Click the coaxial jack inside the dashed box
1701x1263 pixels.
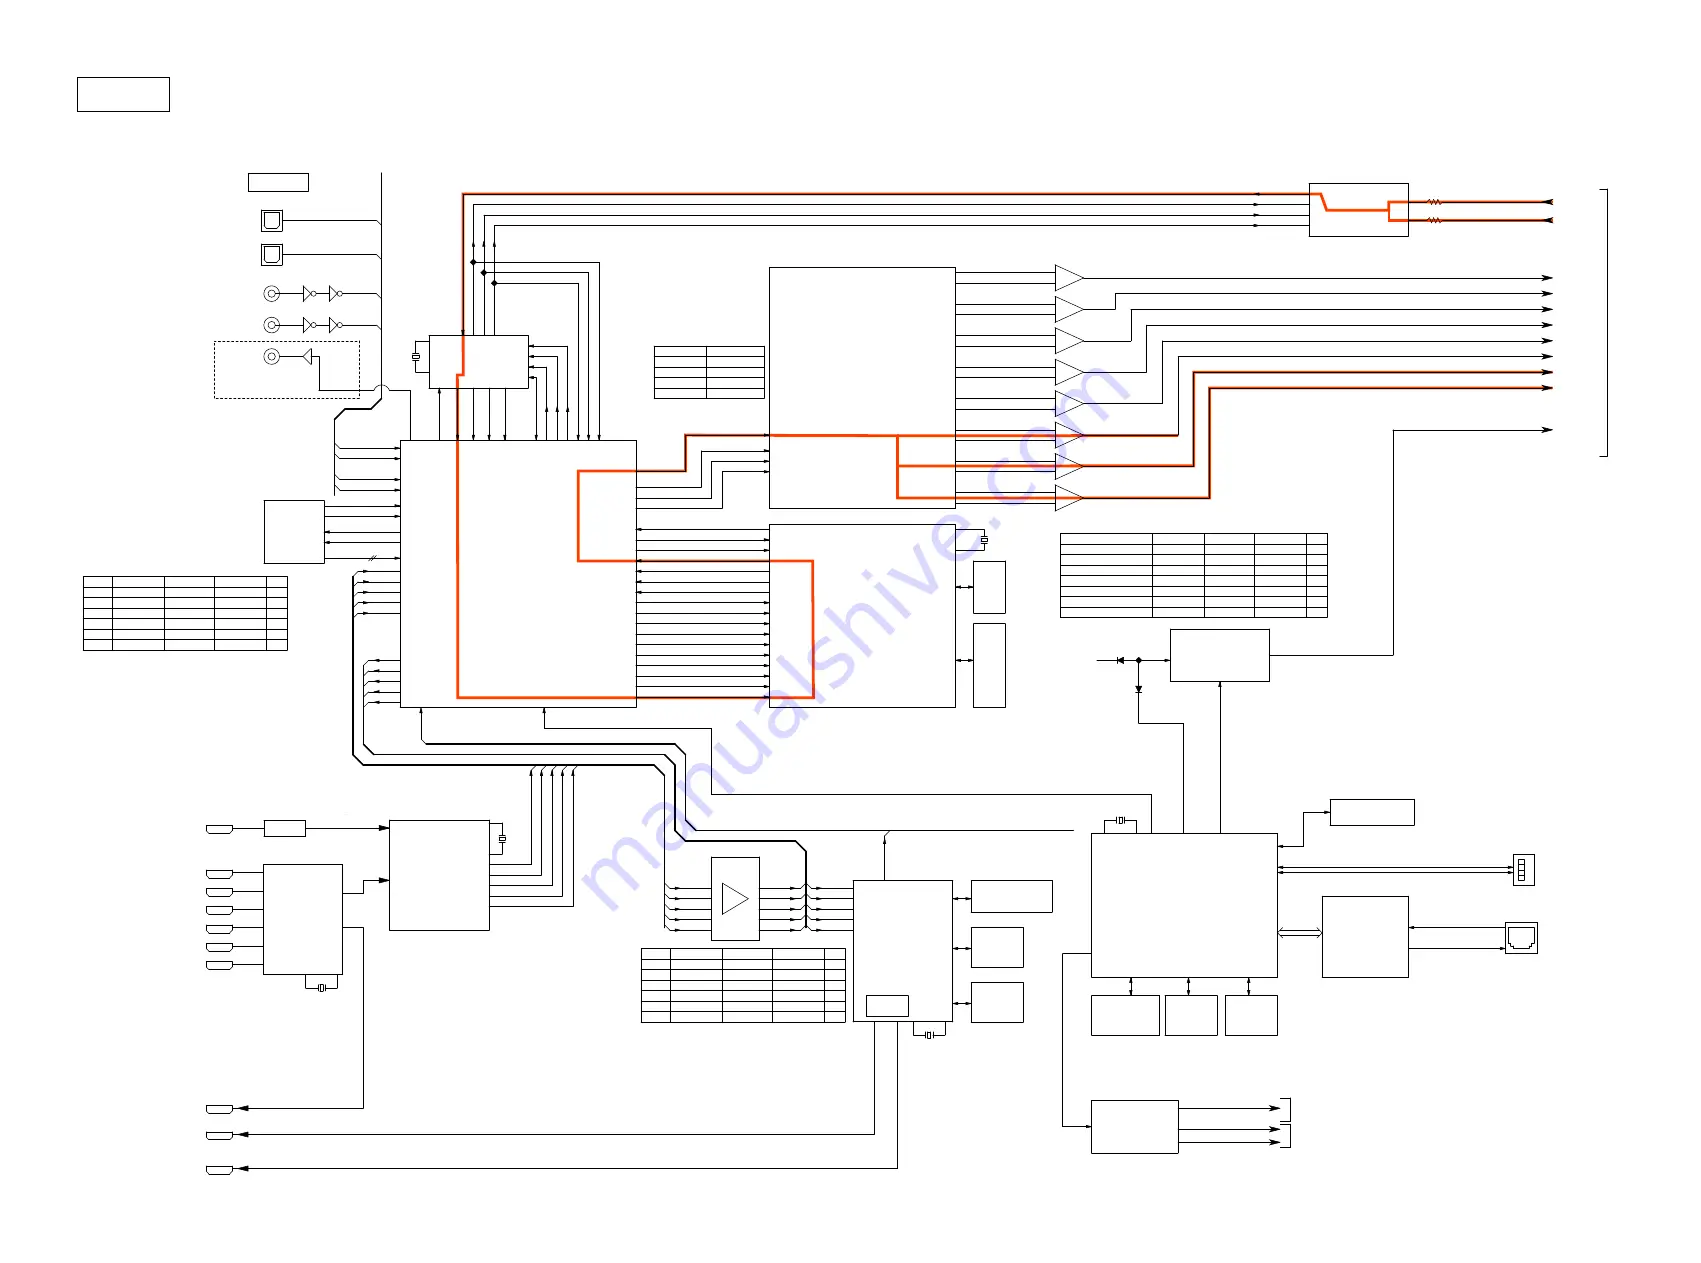tap(271, 357)
